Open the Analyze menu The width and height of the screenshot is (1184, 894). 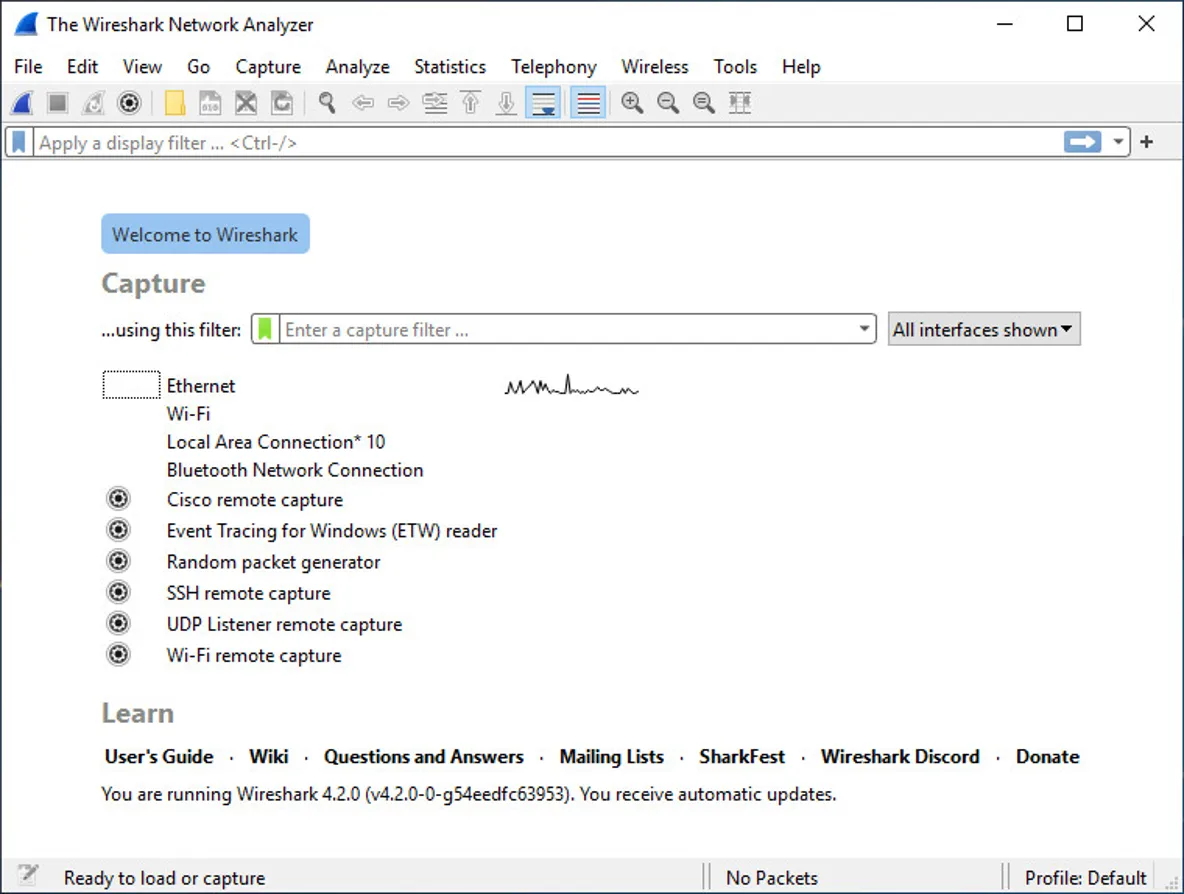357,67
